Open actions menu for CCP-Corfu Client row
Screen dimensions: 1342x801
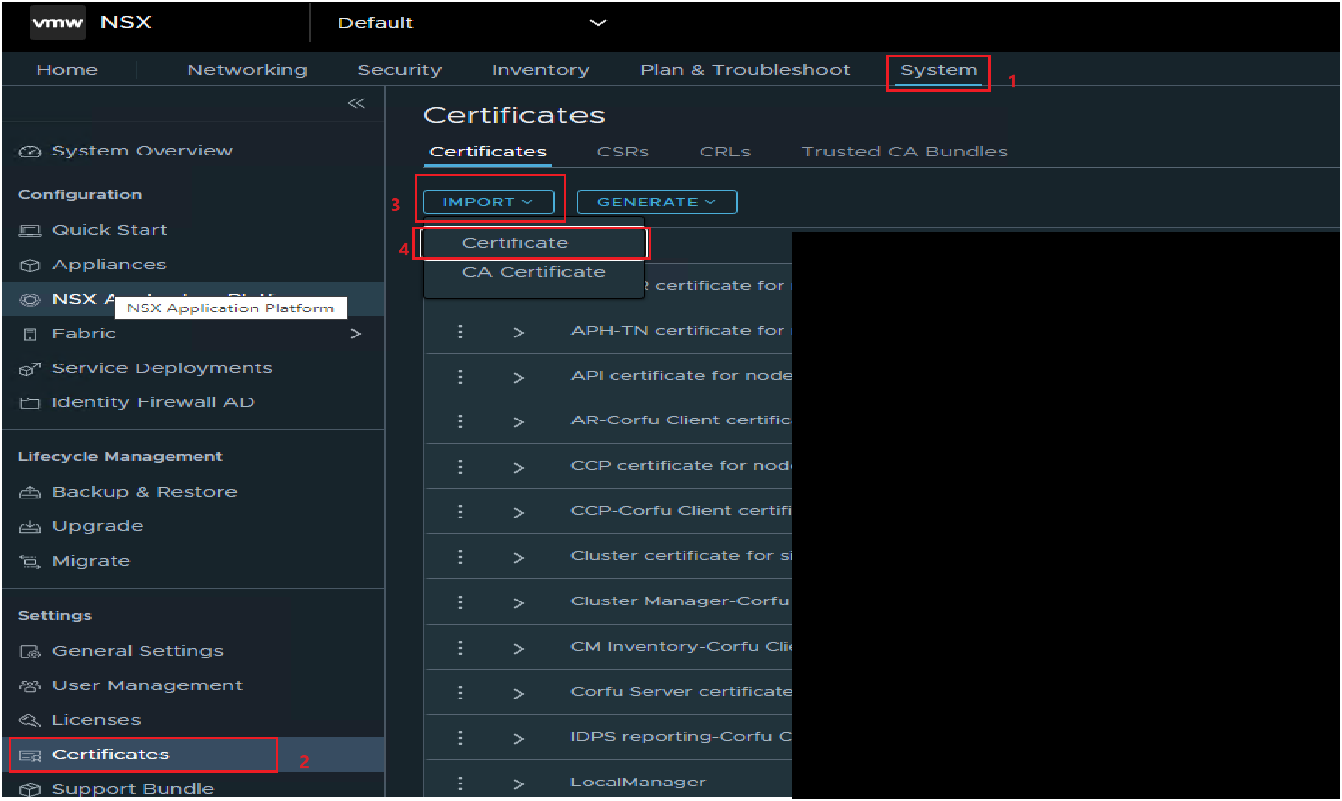coord(460,511)
